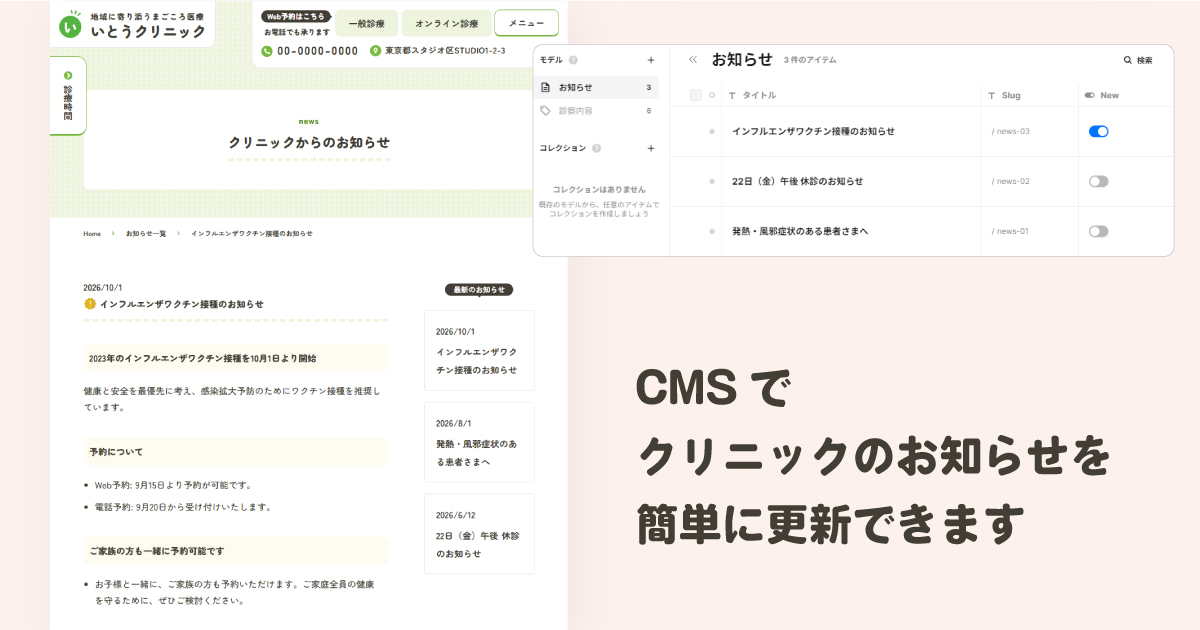Click the 一般診療 button
This screenshot has height=630, width=1200.
tap(366, 22)
